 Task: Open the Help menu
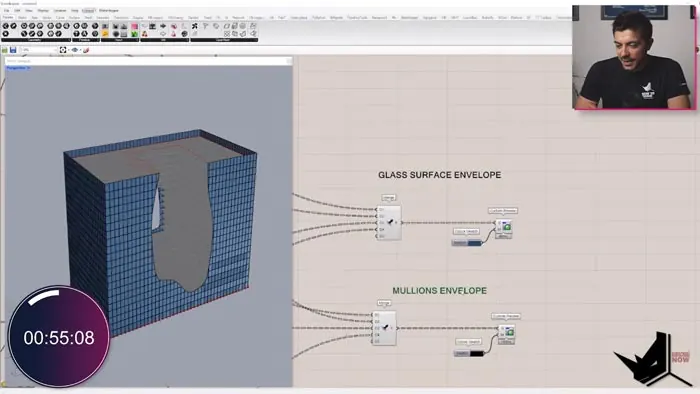tap(75, 10)
